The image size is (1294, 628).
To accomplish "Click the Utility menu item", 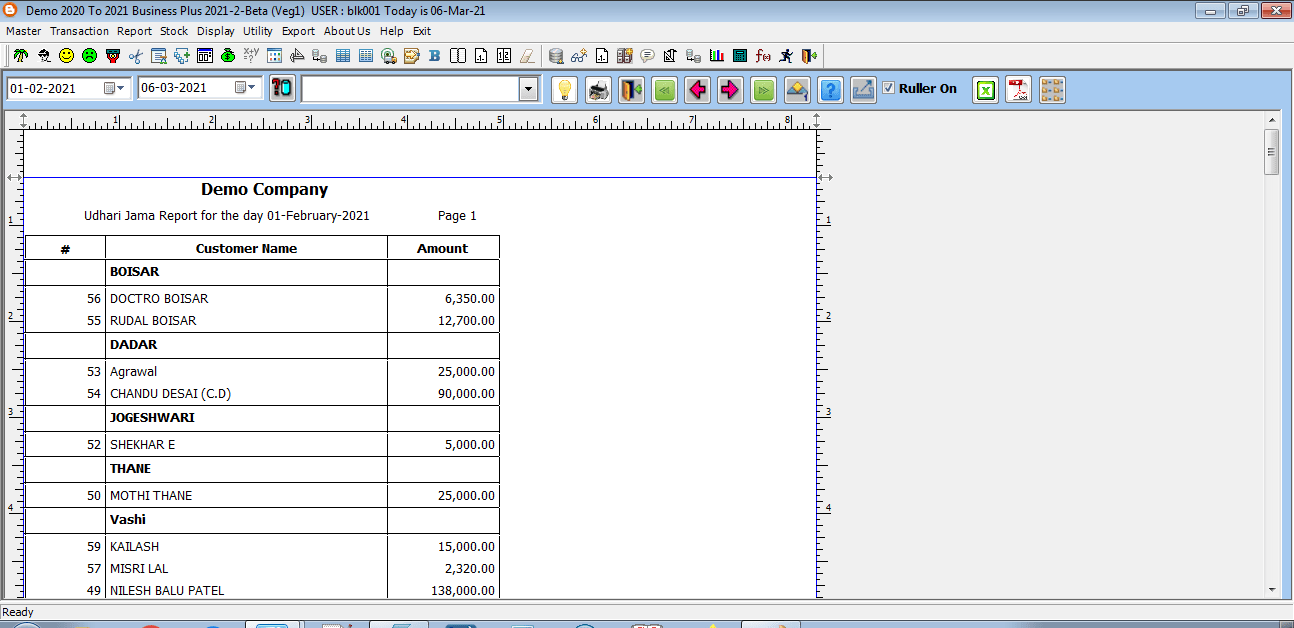I will tap(257, 31).
